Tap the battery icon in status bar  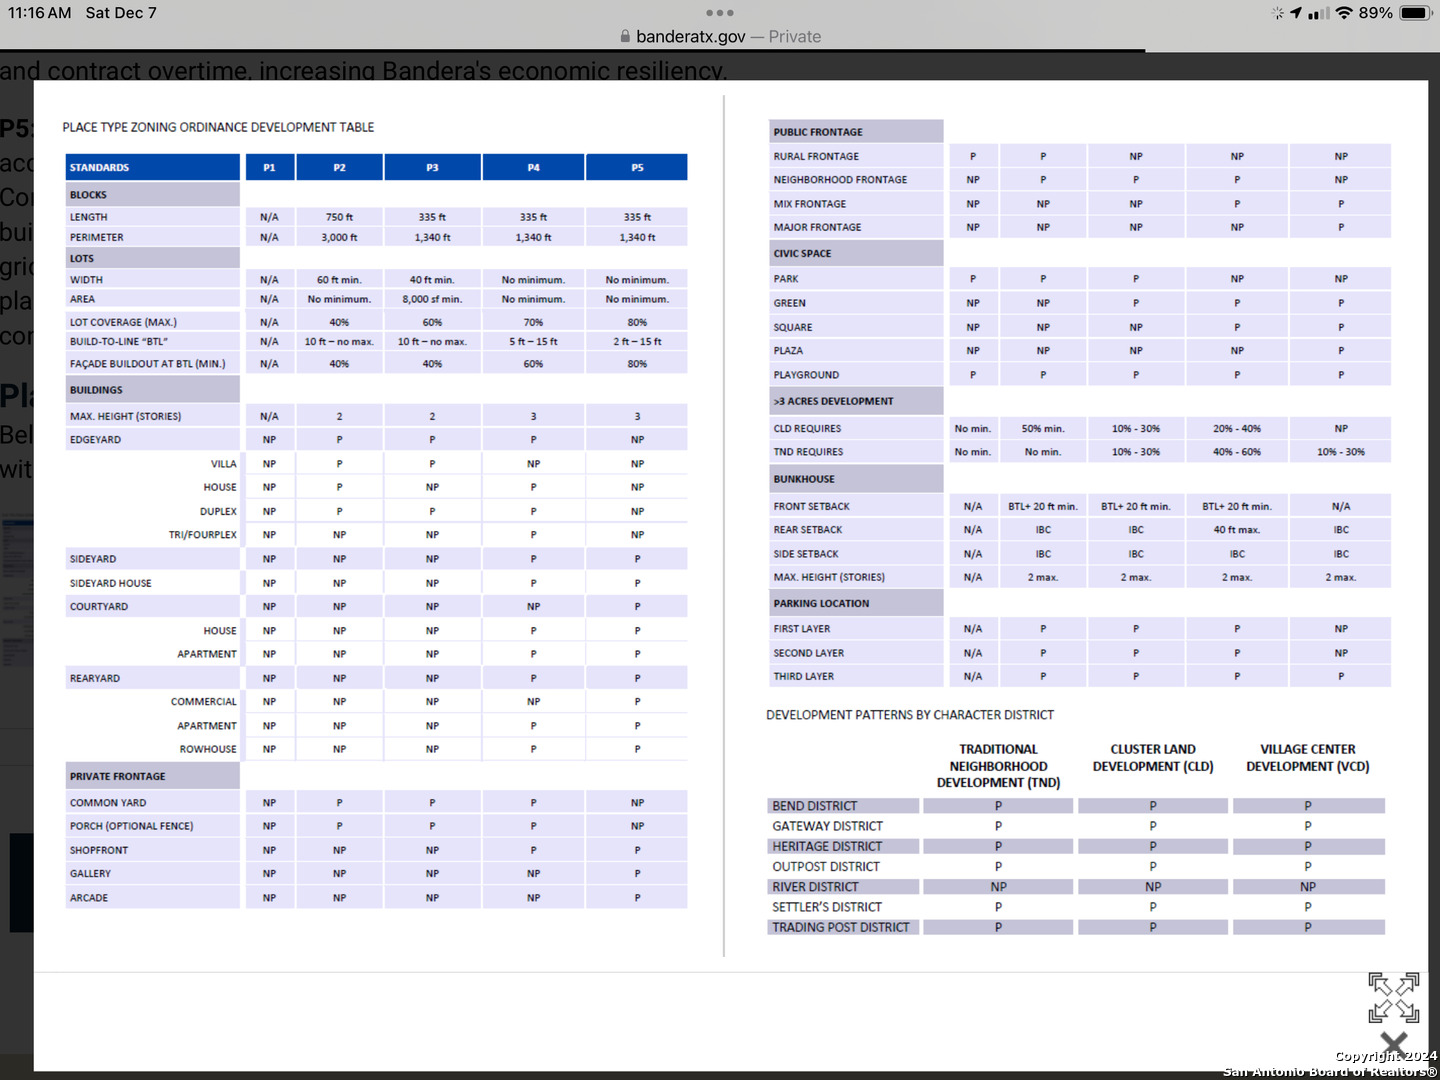tap(1416, 13)
